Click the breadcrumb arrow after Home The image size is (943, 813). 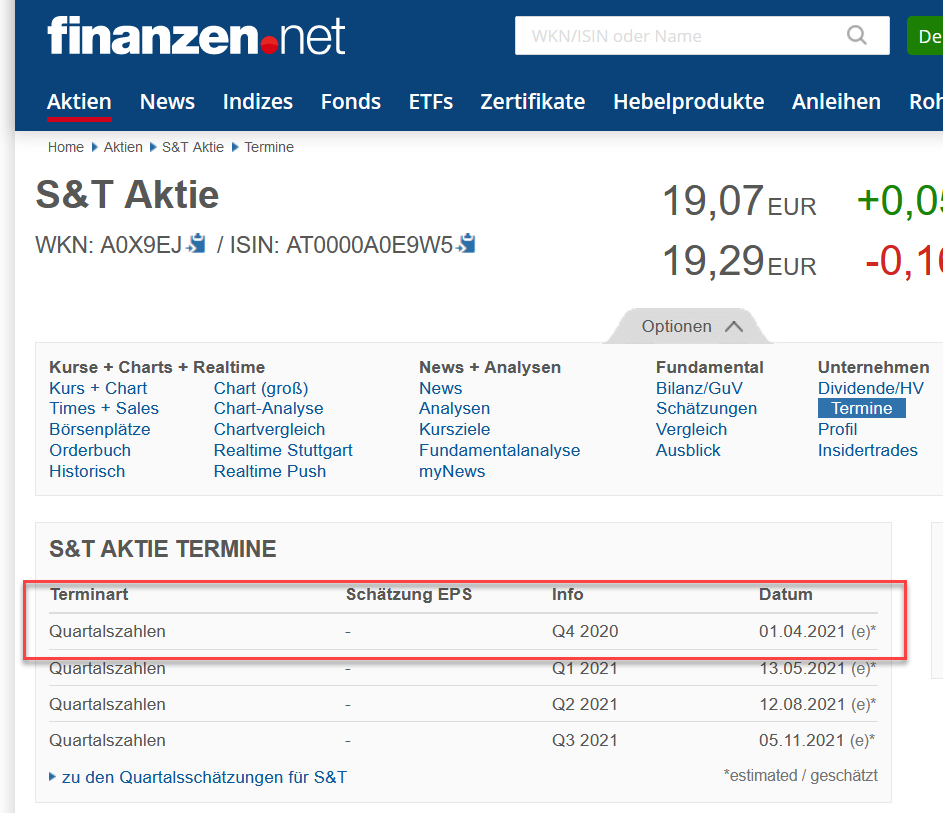click(93, 147)
